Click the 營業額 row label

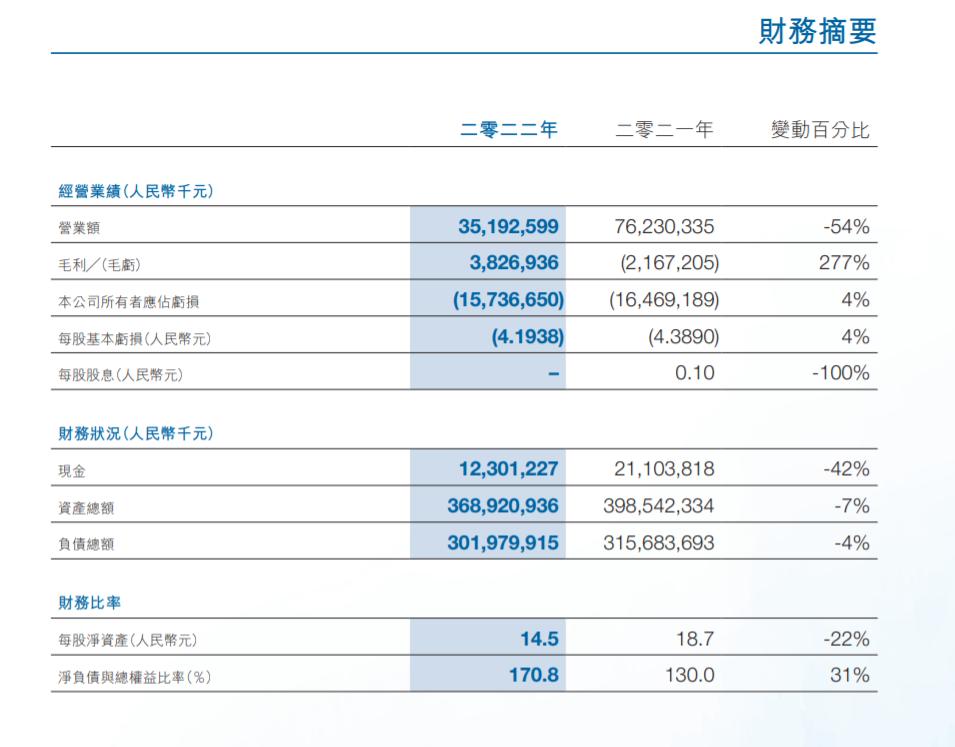click(x=72, y=226)
